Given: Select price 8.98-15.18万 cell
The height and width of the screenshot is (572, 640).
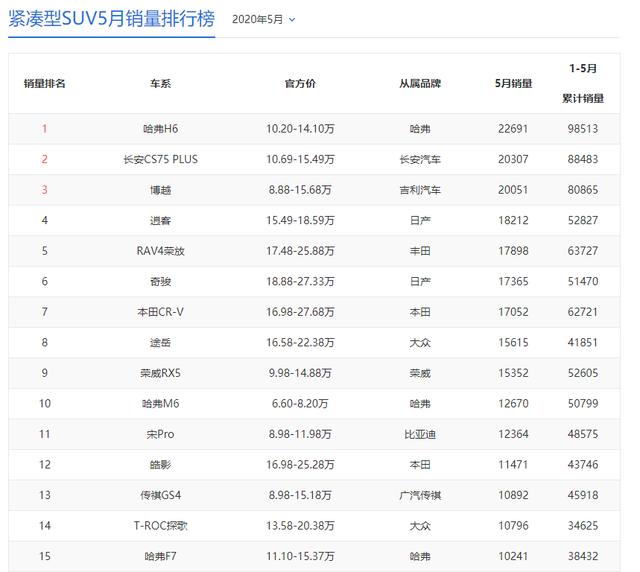Looking at the screenshot, I should [x=300, y=495].
